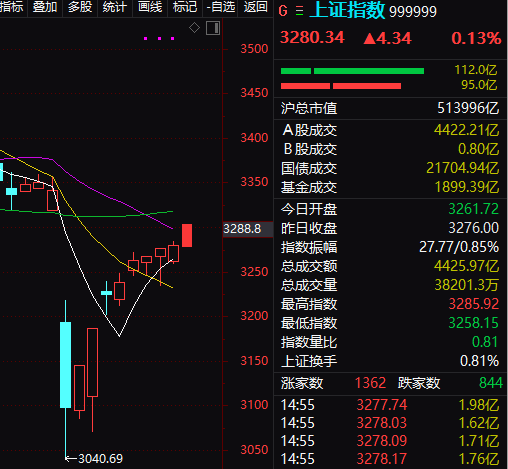Image resolution: width=508 pixels, height=469 pixels.
Task: Toggle -自选 remove from watchlist
Action: pyautogui.click(x=220, y=7)
